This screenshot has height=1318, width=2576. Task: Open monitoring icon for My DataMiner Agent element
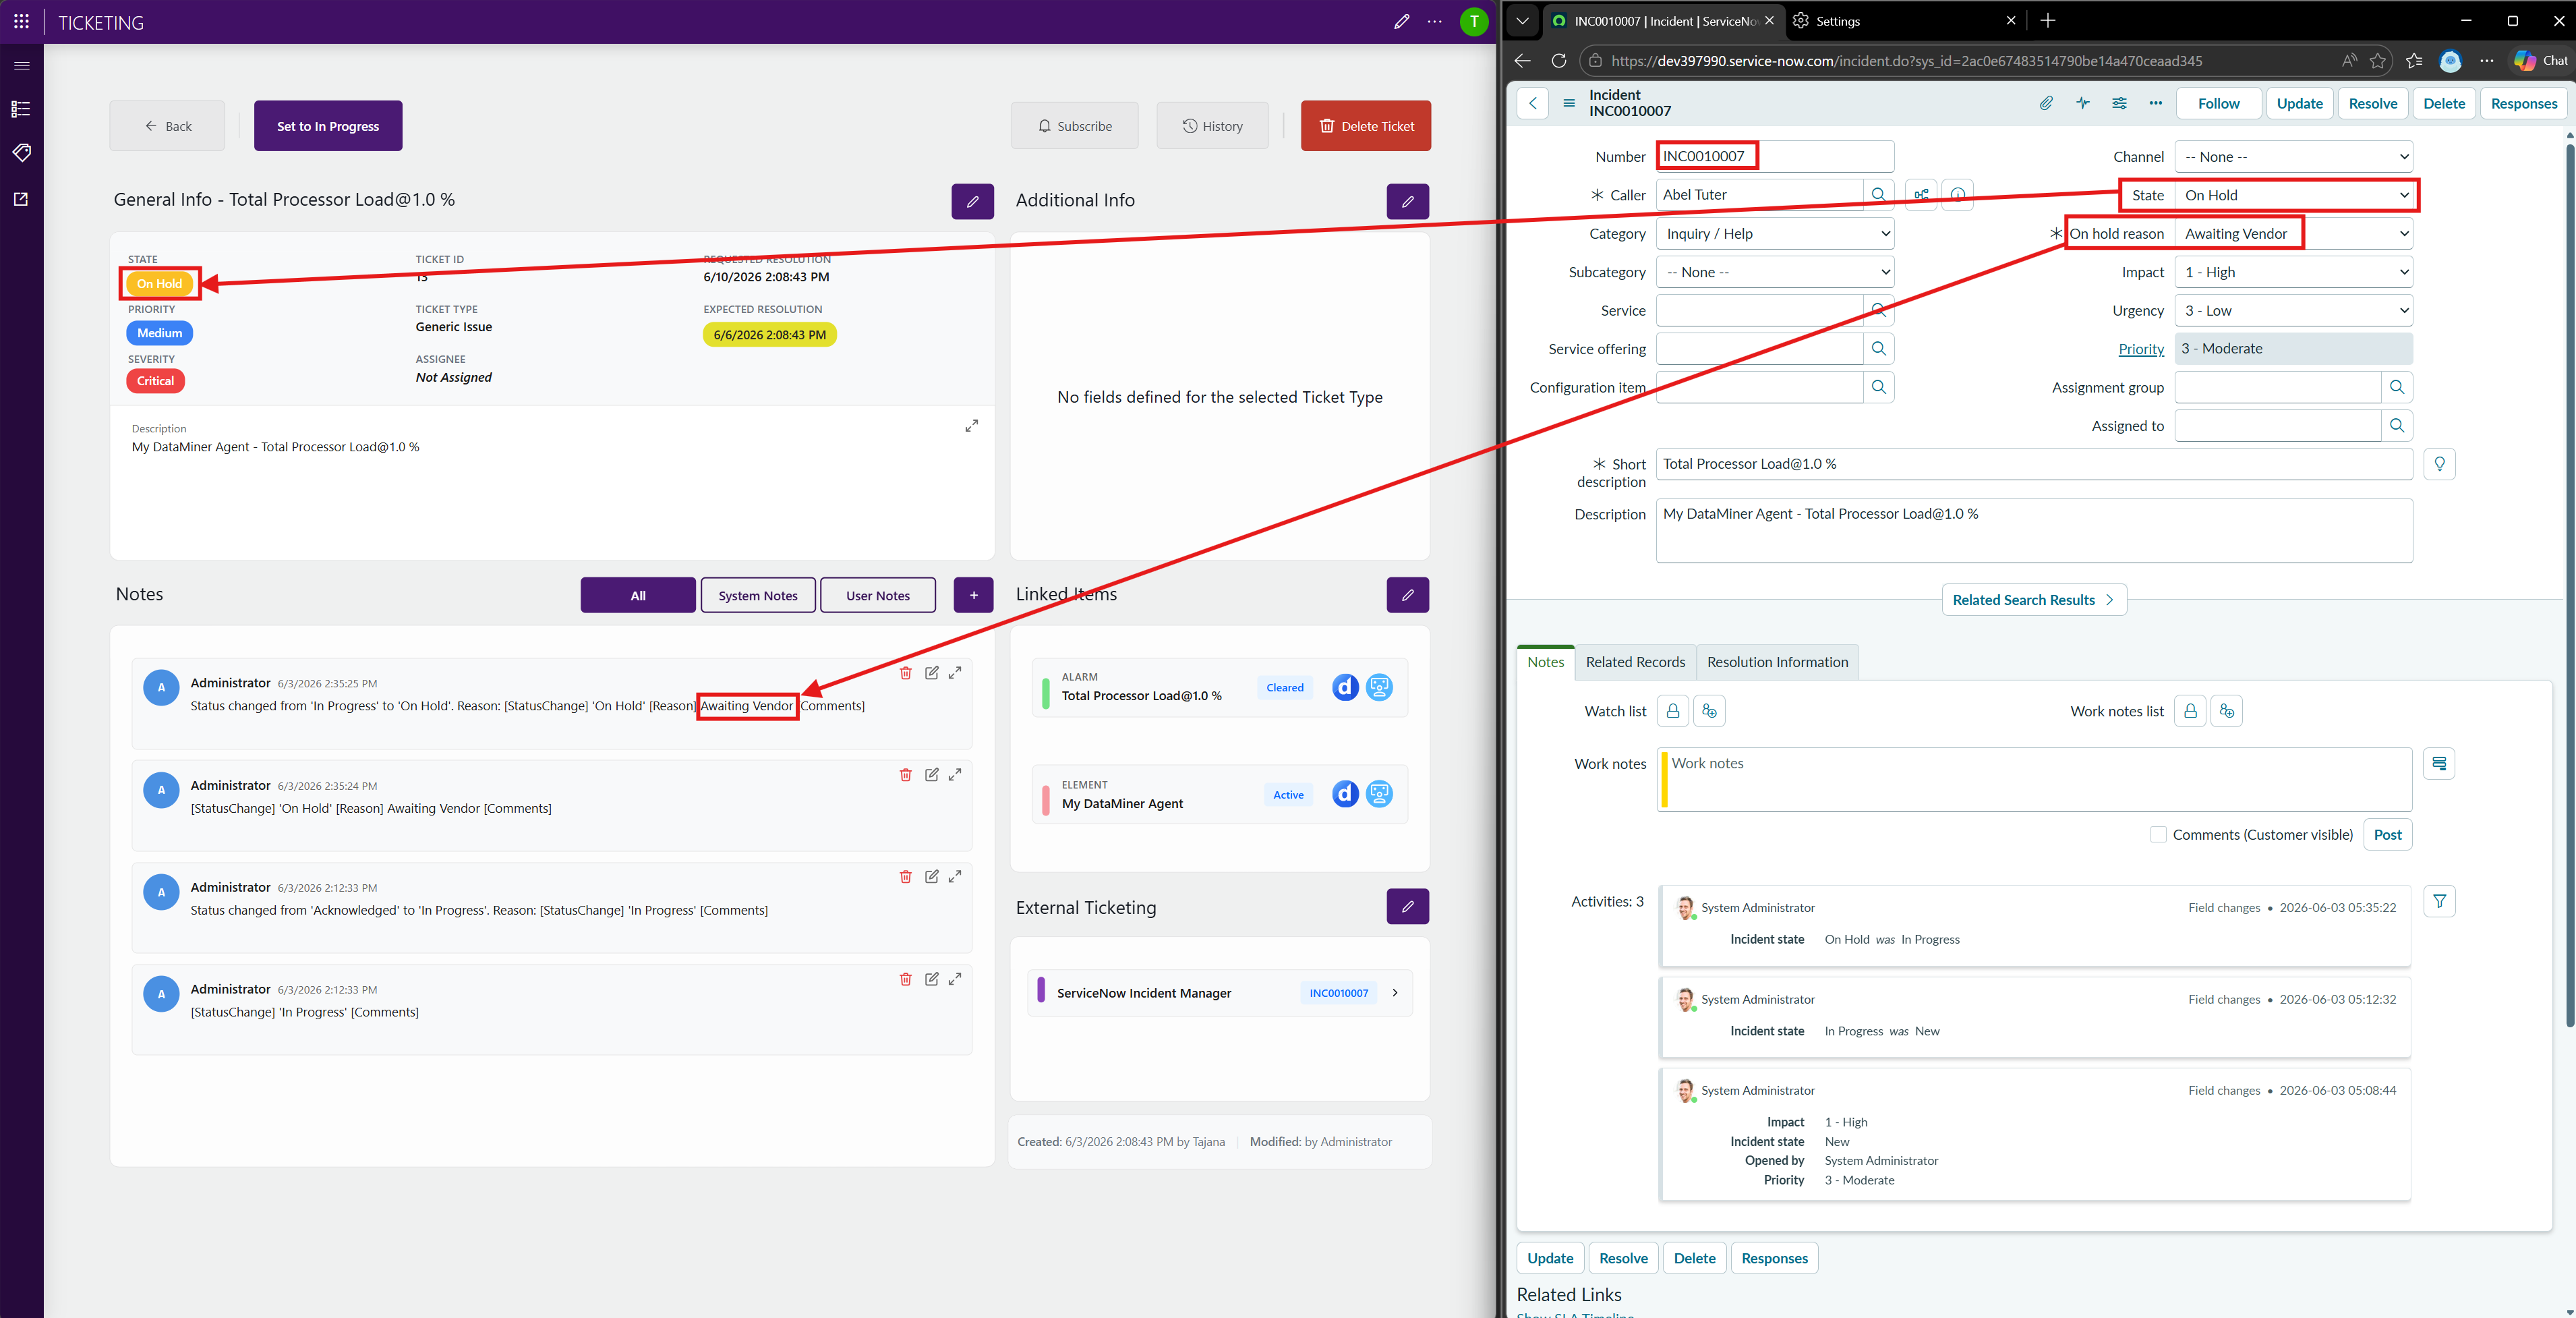(x=1379, y=794)
